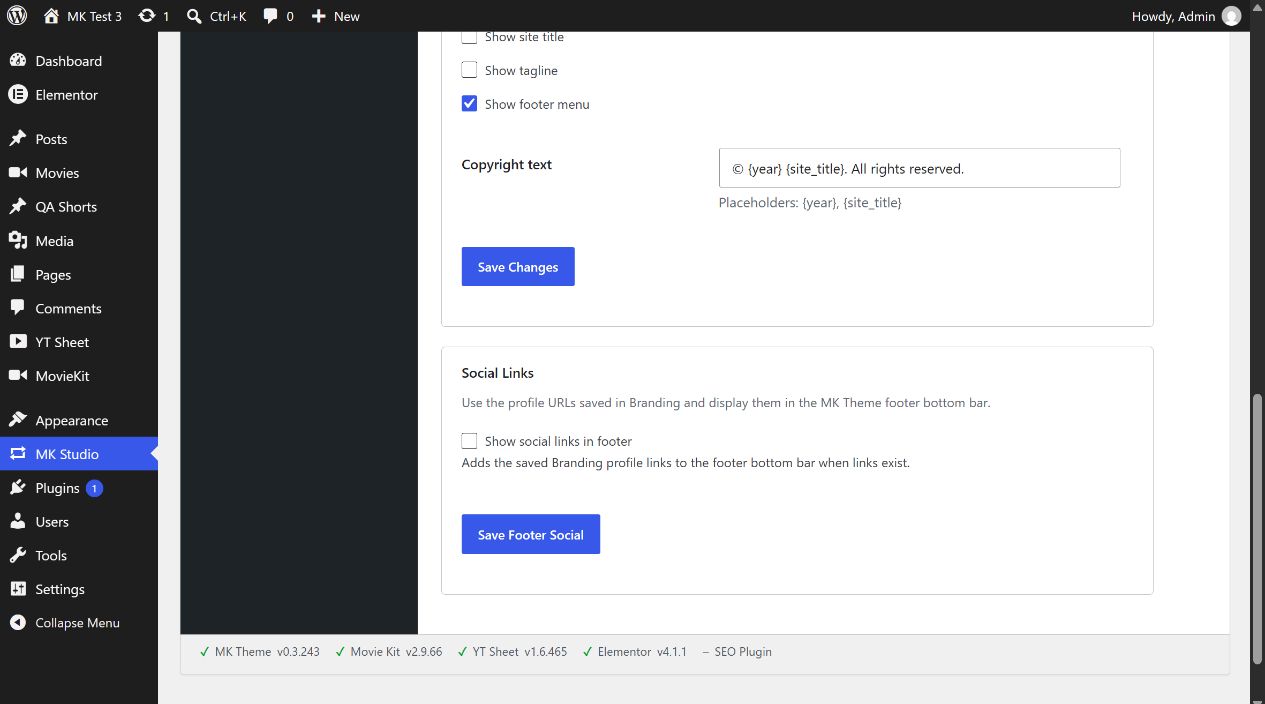Click the Users person icon
The width and height of the screenshot is (1265, 704).
[17, 522]
